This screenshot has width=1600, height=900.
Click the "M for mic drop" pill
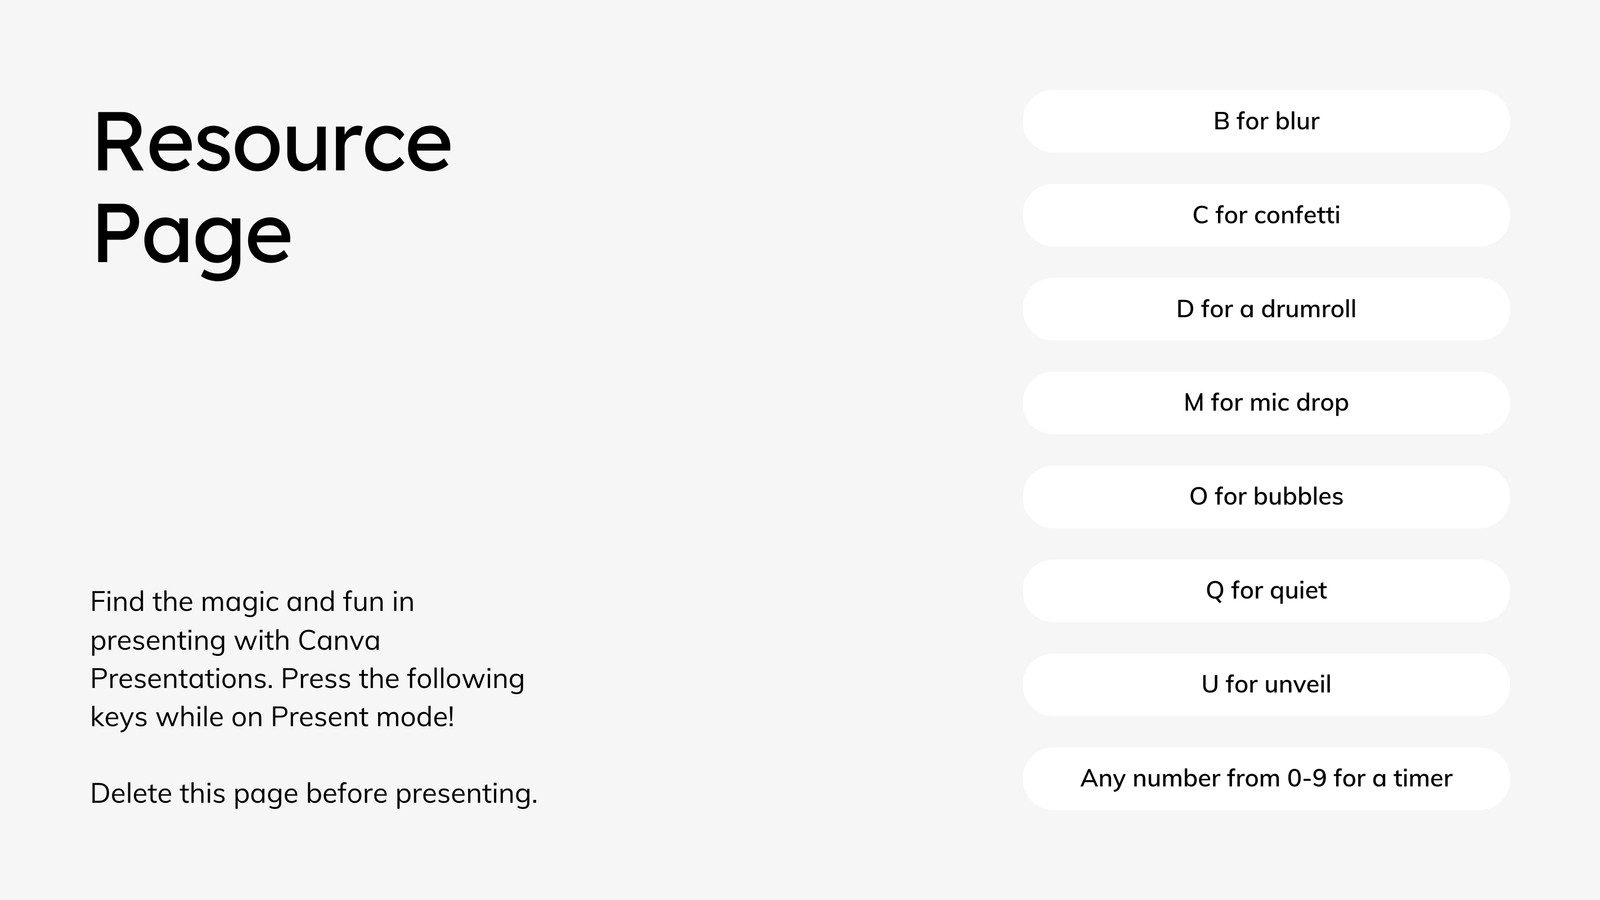point(1266,403)
